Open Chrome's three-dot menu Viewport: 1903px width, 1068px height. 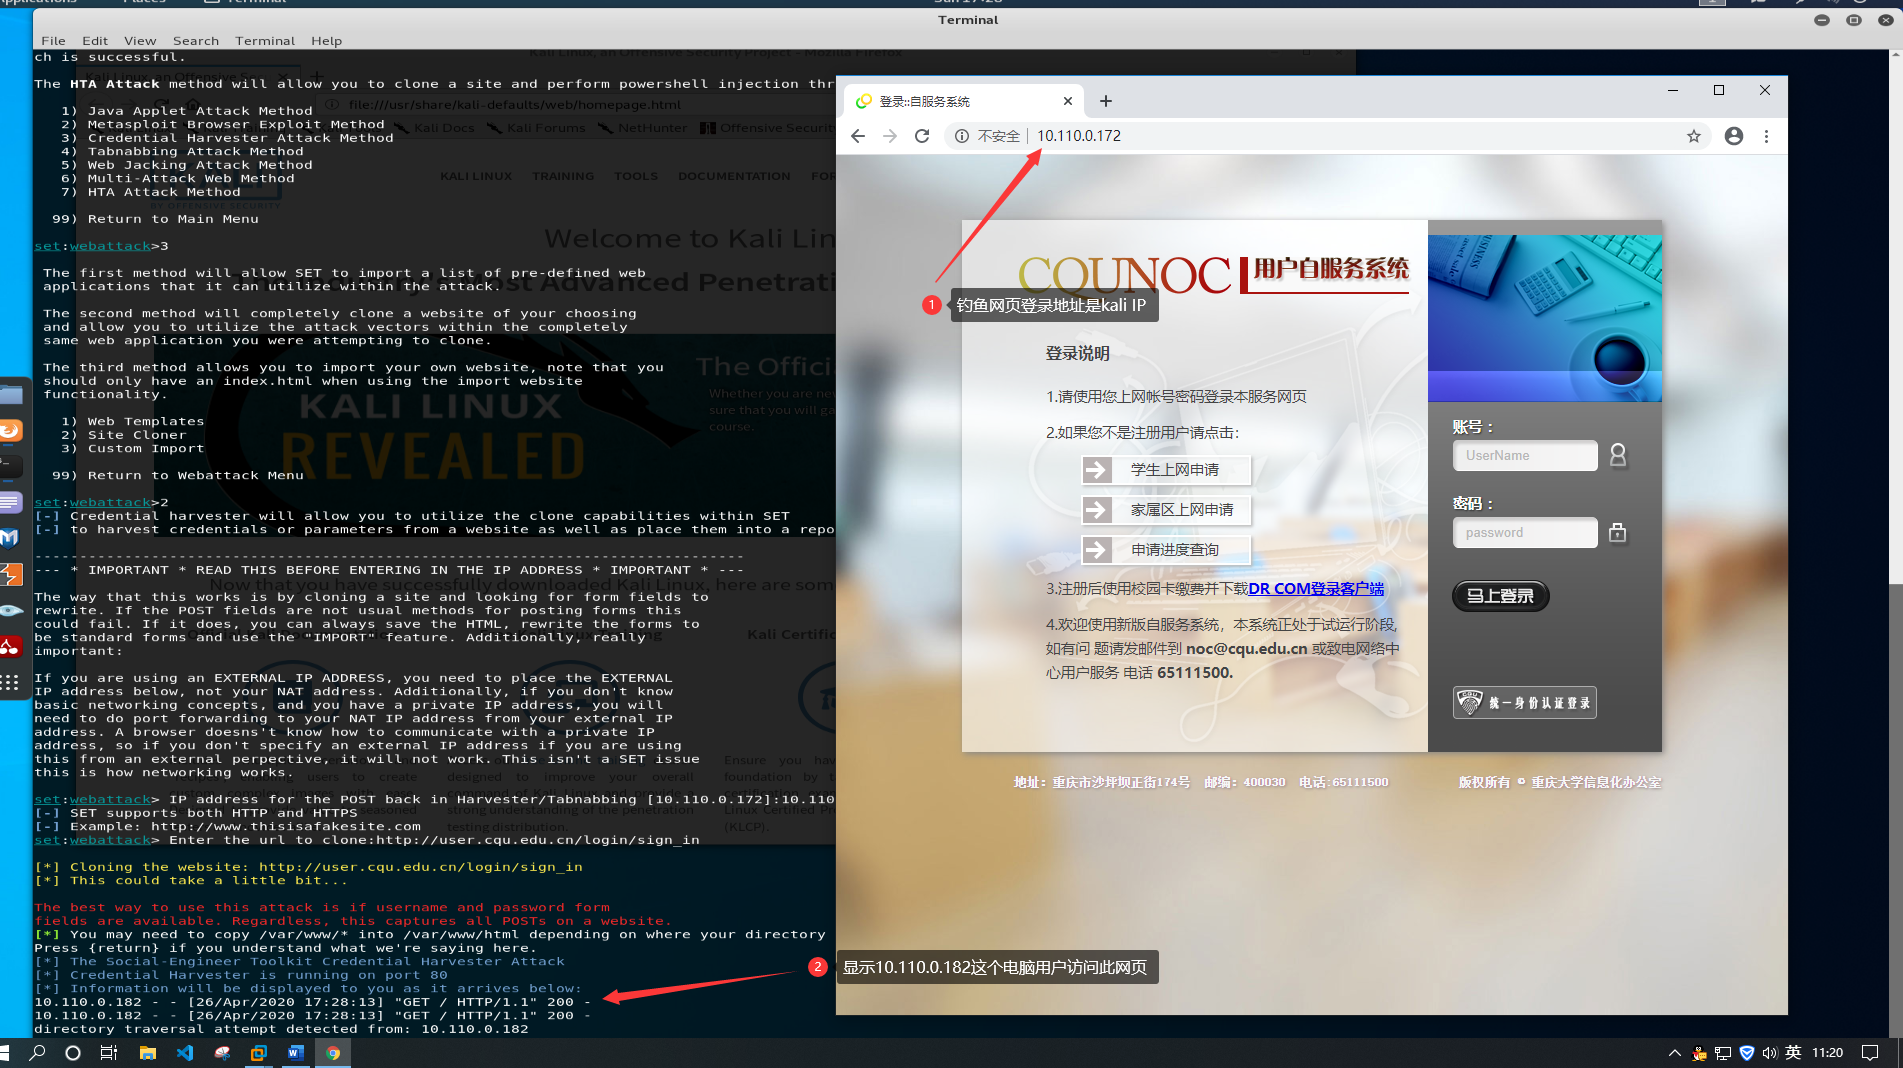click(x=1766, y=136)
